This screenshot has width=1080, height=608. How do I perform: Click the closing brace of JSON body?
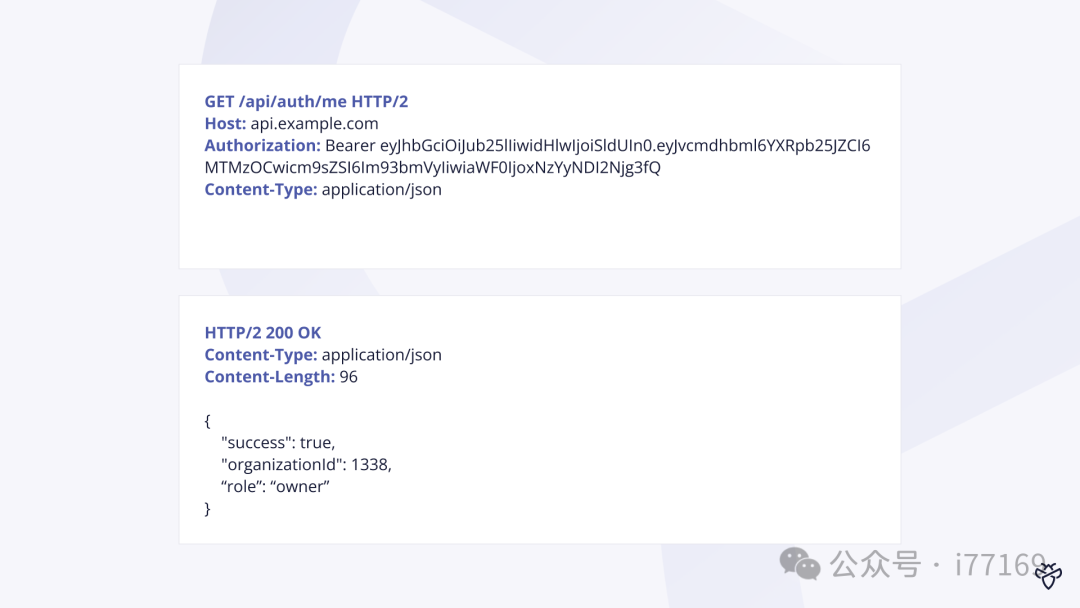point(207,509)
